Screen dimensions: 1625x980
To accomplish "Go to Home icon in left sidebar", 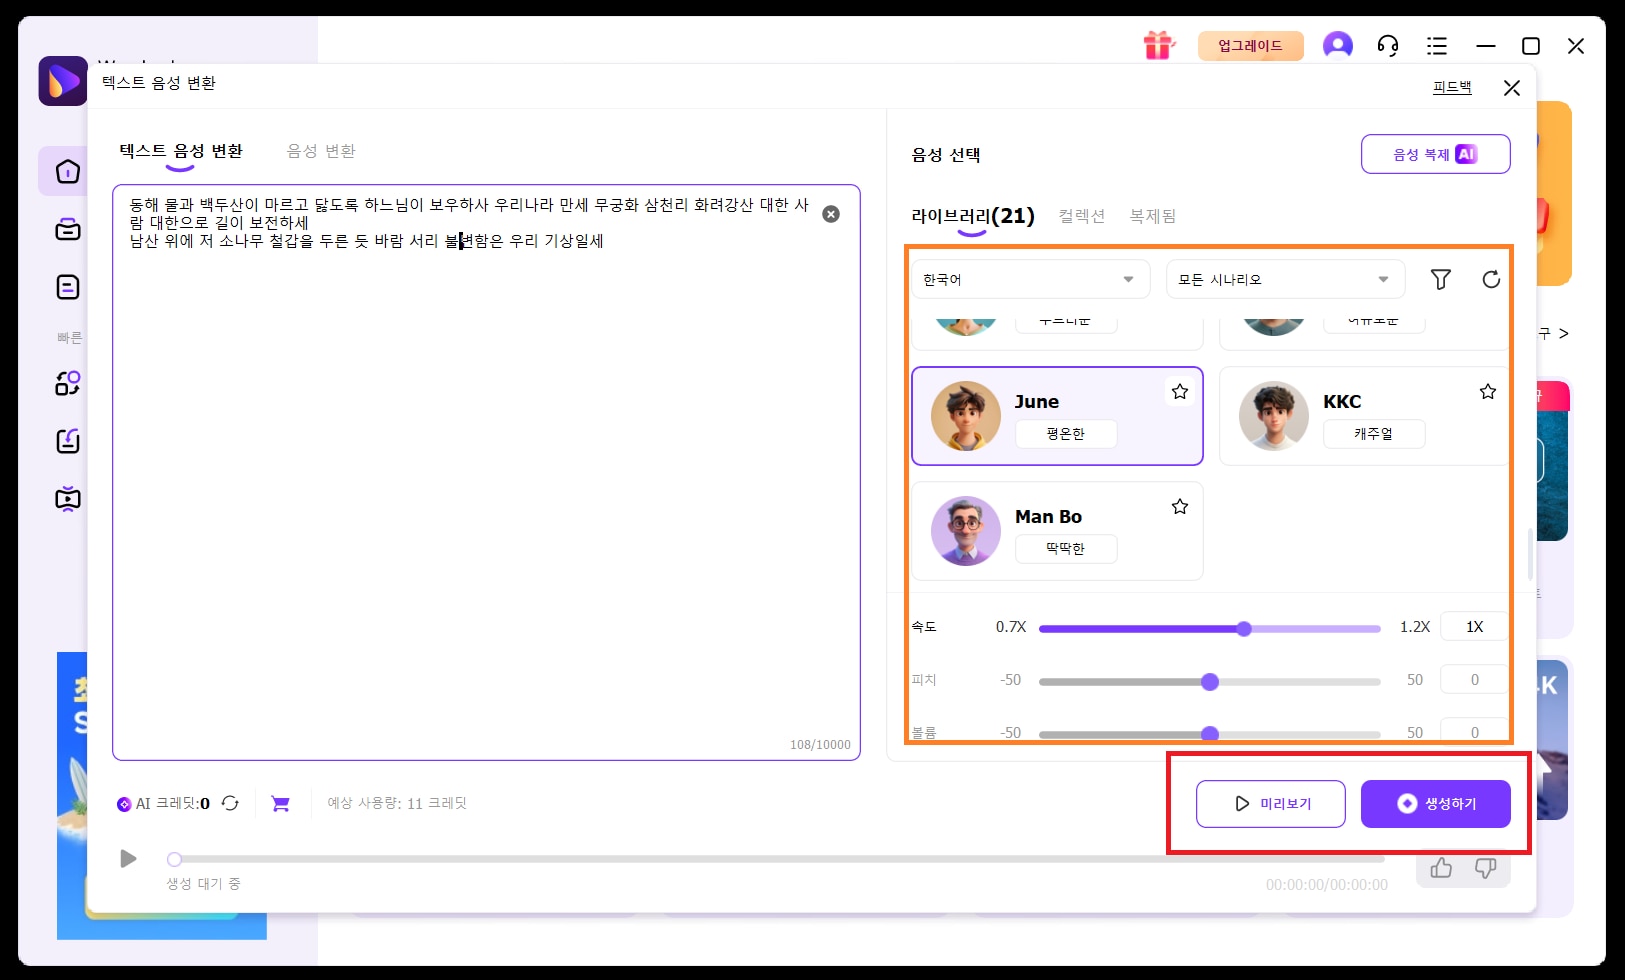I will click(x=68, y=171).
